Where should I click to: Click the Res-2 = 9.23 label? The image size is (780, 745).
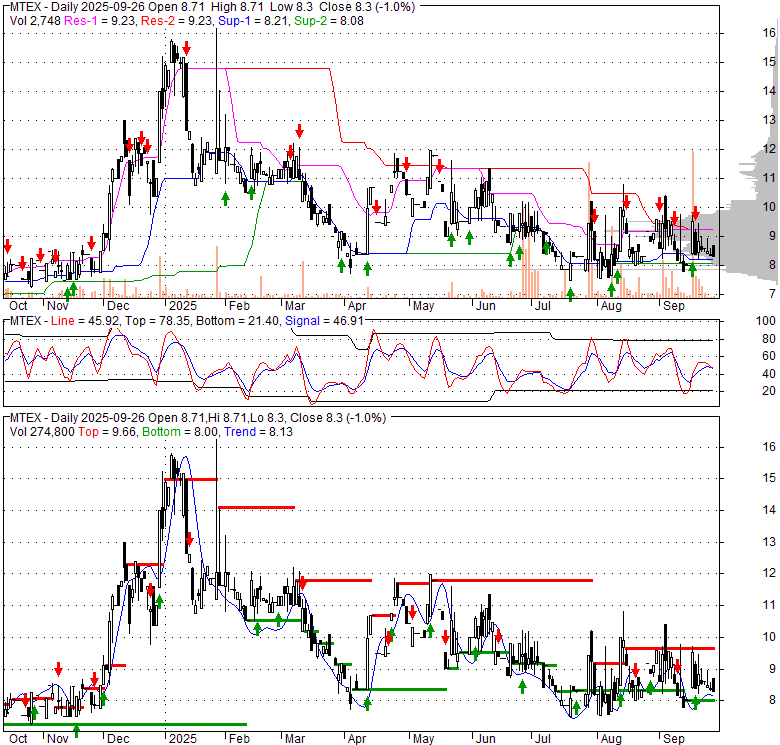coord(176,21)
